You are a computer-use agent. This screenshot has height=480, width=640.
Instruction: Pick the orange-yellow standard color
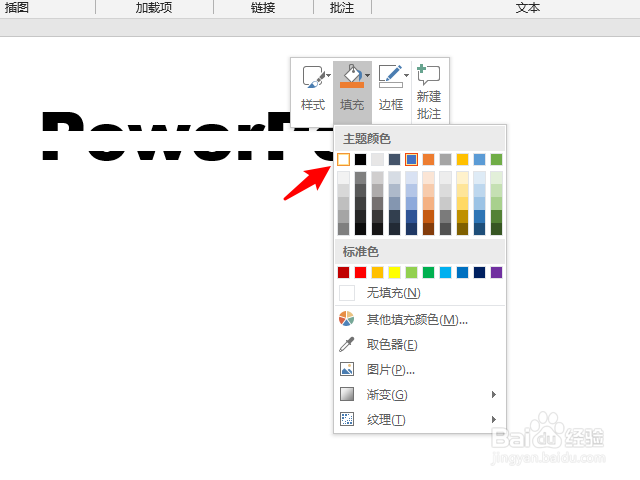coord(378,272)
